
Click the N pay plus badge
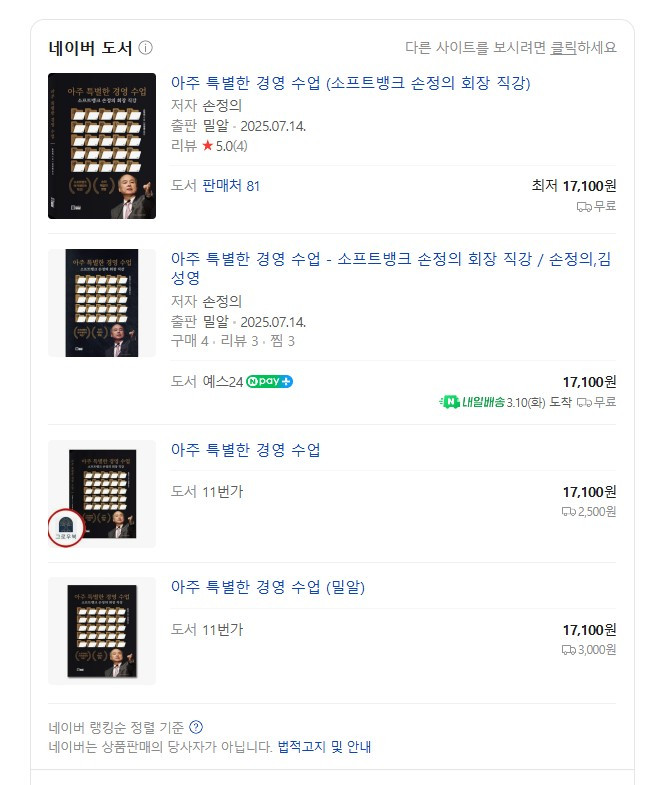pos(269,381)
